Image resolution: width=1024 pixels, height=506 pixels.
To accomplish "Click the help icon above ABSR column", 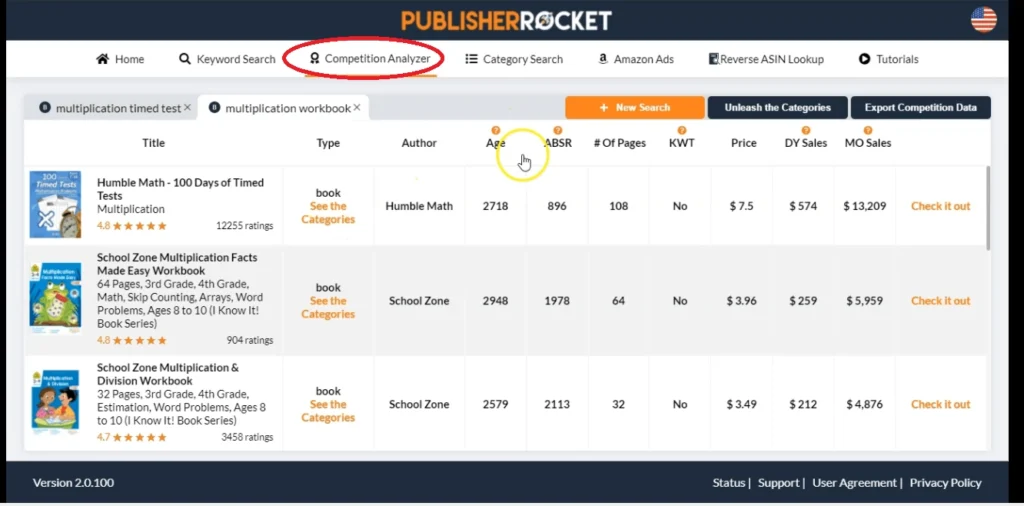I will tap(558, 130).
